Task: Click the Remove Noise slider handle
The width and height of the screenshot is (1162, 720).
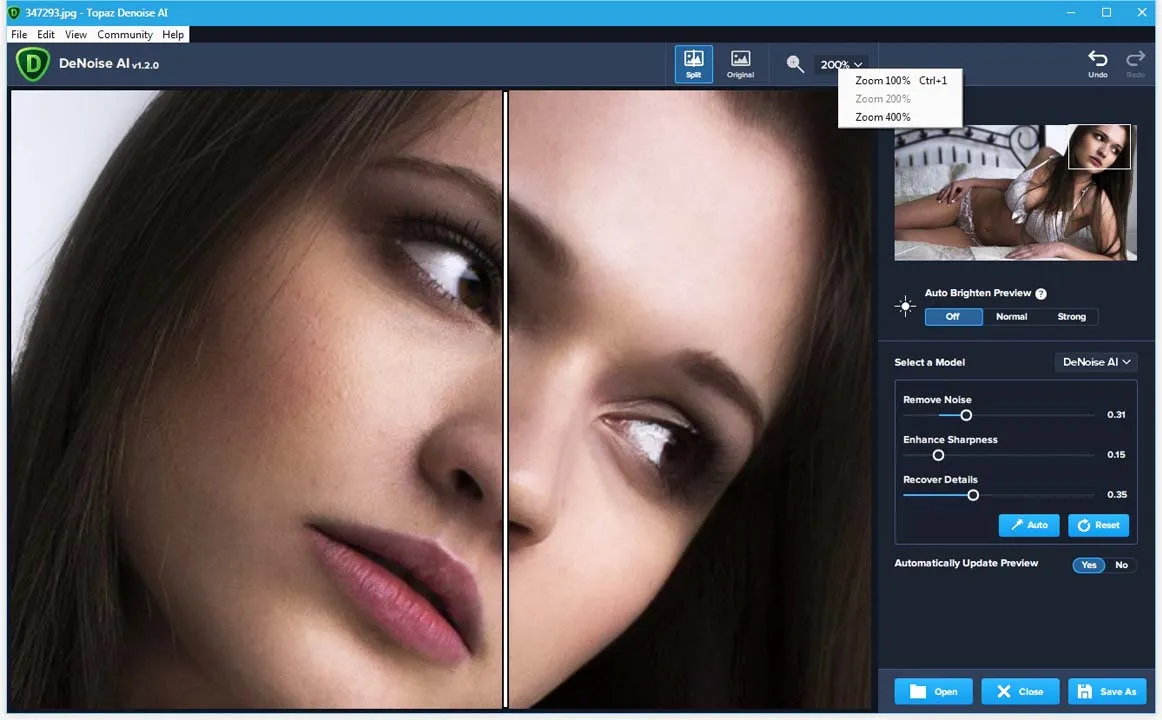Action: tap(966, 415)
